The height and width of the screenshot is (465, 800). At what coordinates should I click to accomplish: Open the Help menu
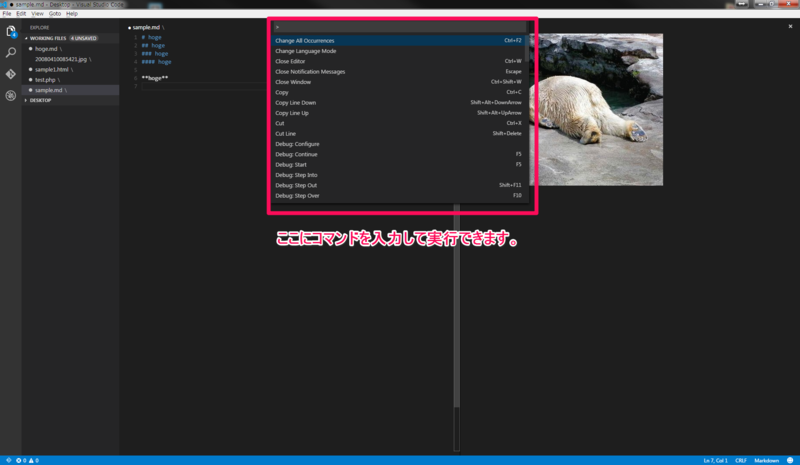point(72,14)
